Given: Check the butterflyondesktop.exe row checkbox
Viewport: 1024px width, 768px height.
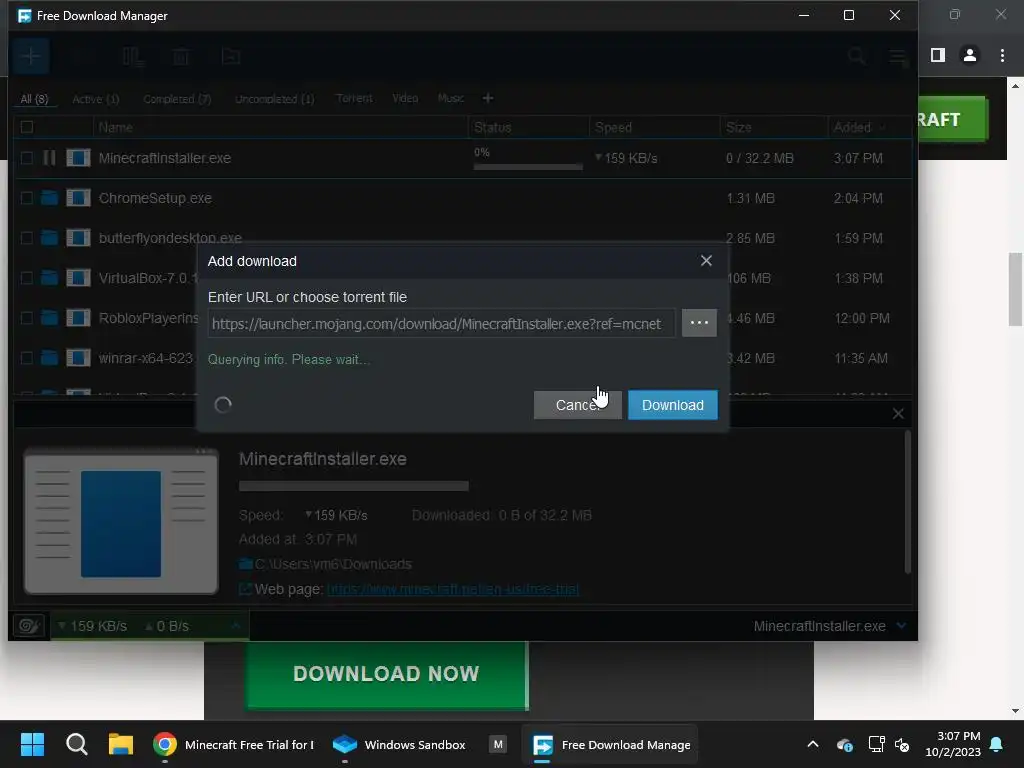Looking at the screenshot, I should (x=27, y=238).
